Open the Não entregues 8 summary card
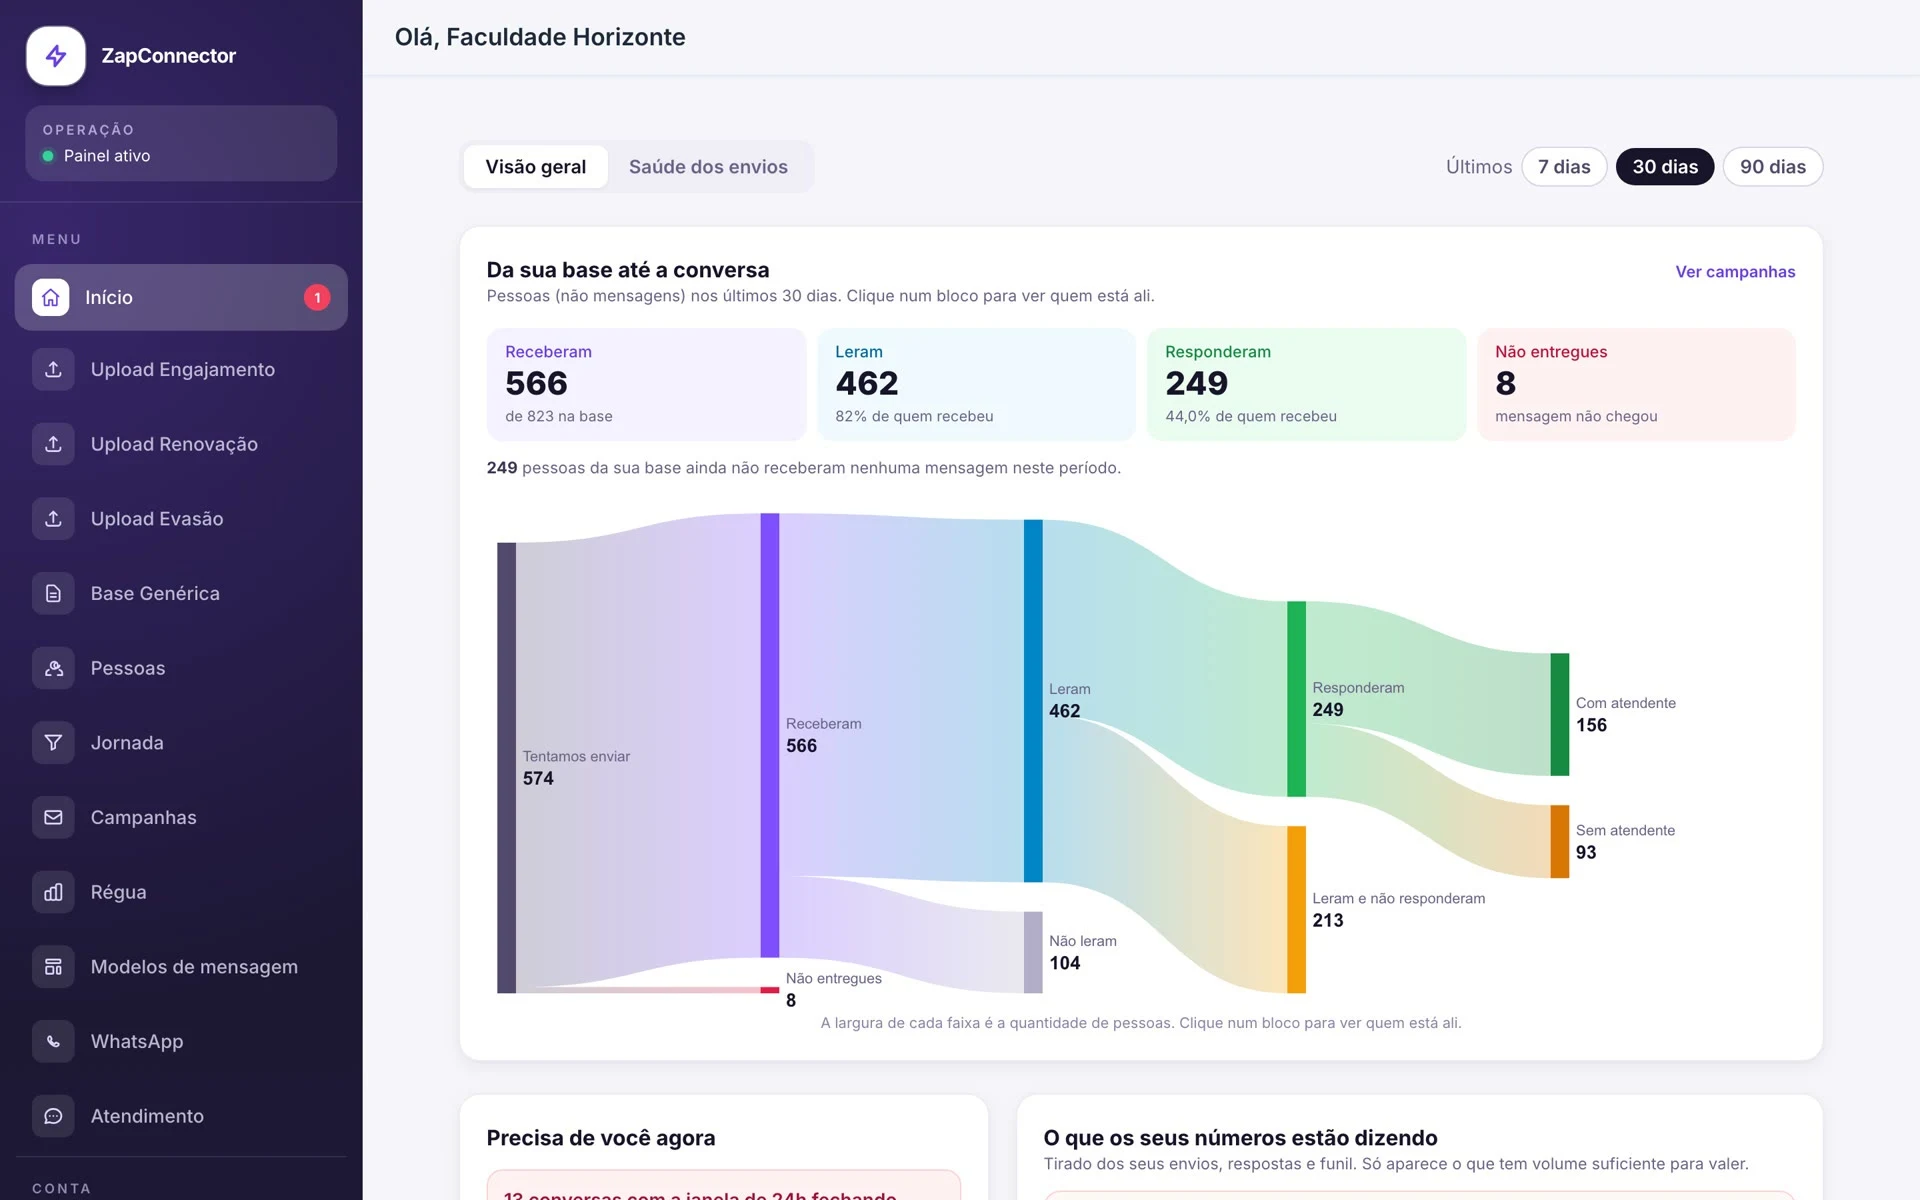The width and height of the screenshot is (1920, 1200). 1636,385
